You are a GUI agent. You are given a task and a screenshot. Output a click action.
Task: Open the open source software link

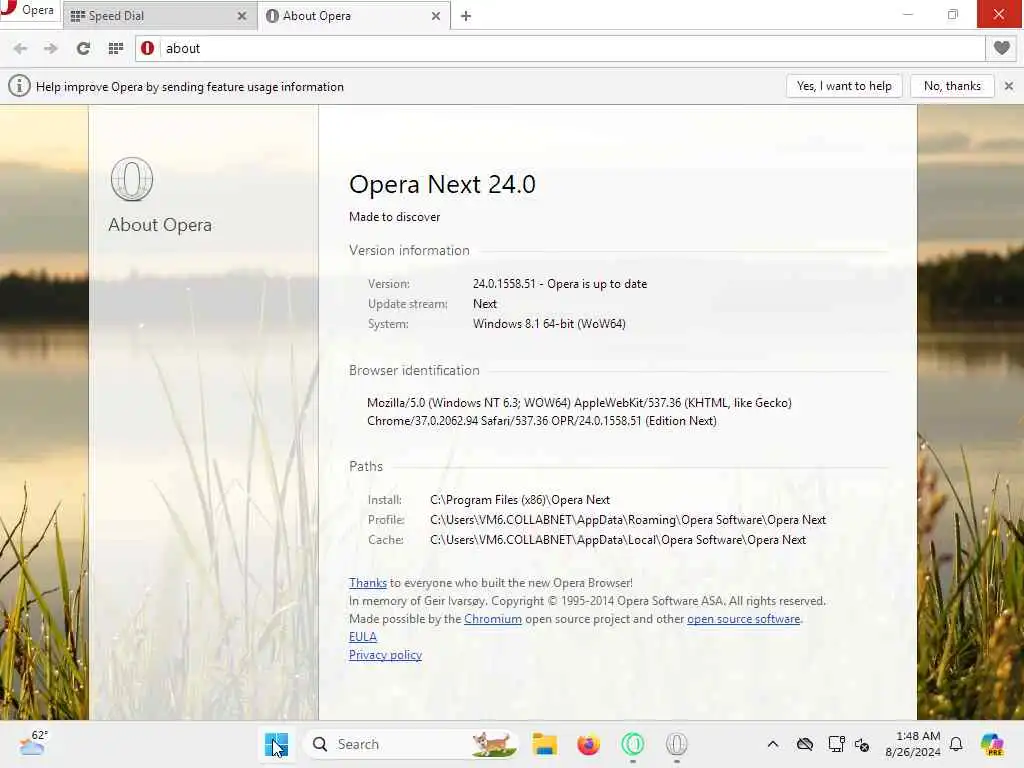pyautogui.click(x=743, y=618)
